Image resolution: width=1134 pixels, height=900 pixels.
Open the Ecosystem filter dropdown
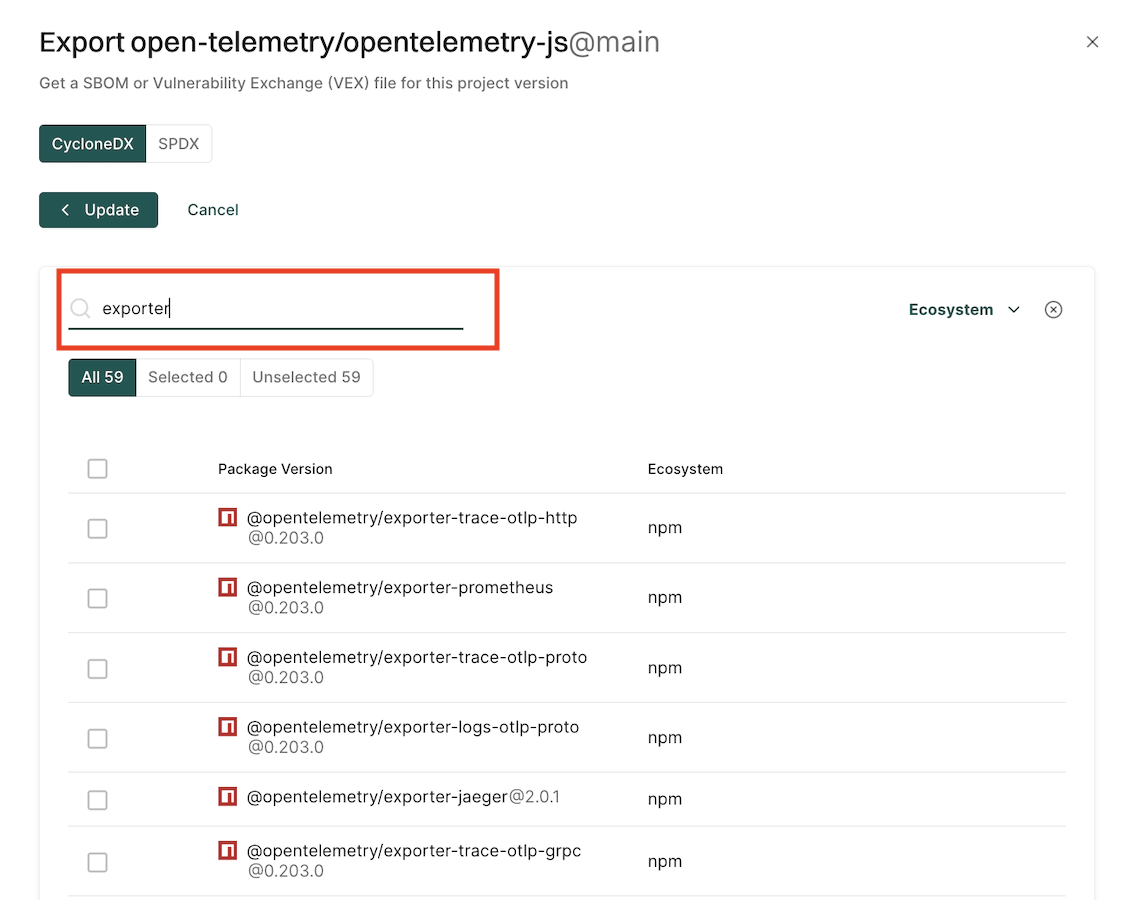tap(964, 310)
